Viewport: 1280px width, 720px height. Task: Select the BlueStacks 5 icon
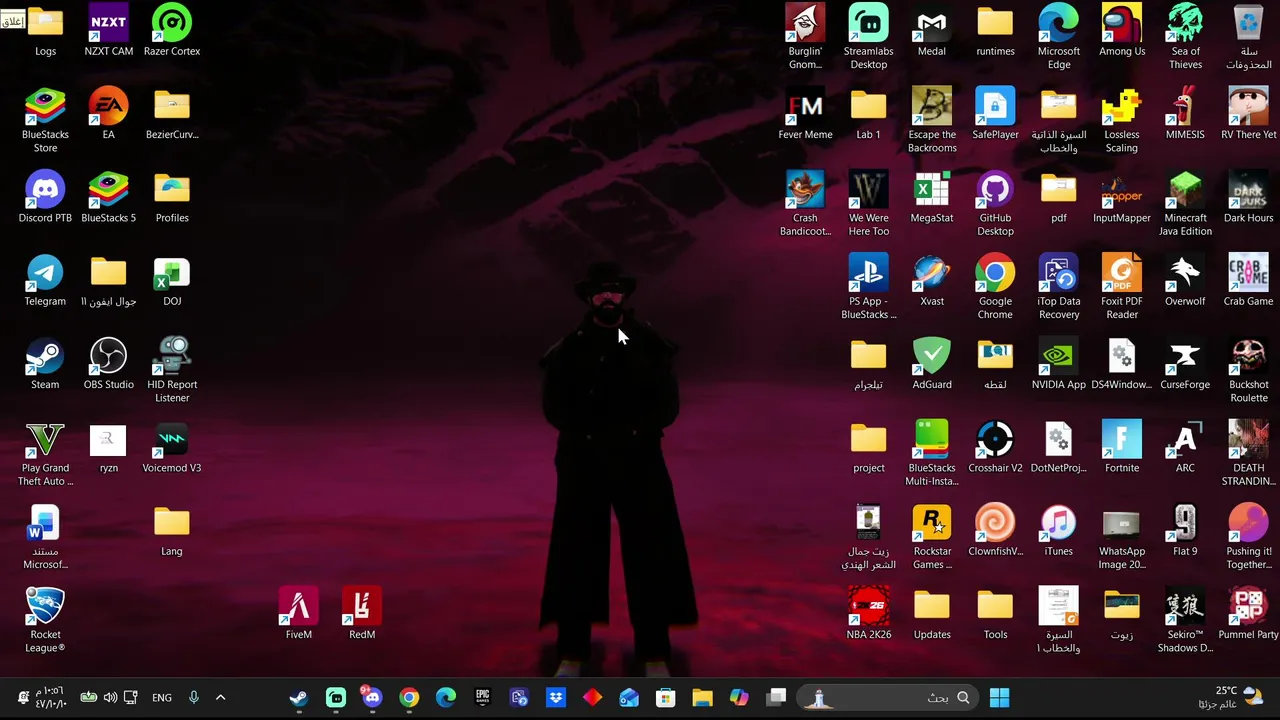click(x=108, y=198)
